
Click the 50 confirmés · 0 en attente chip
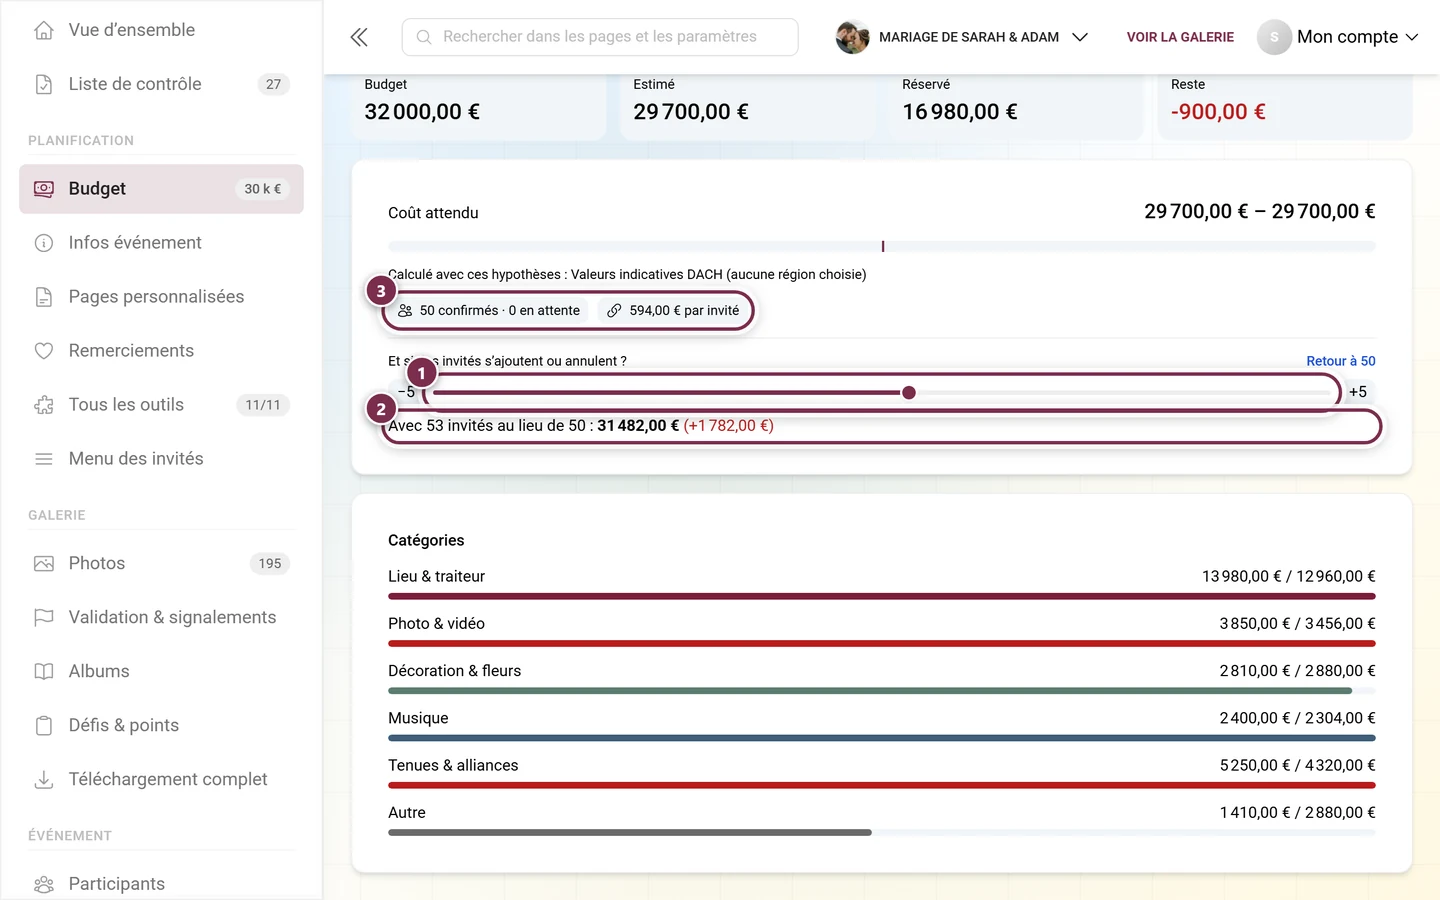pos(489,311)
